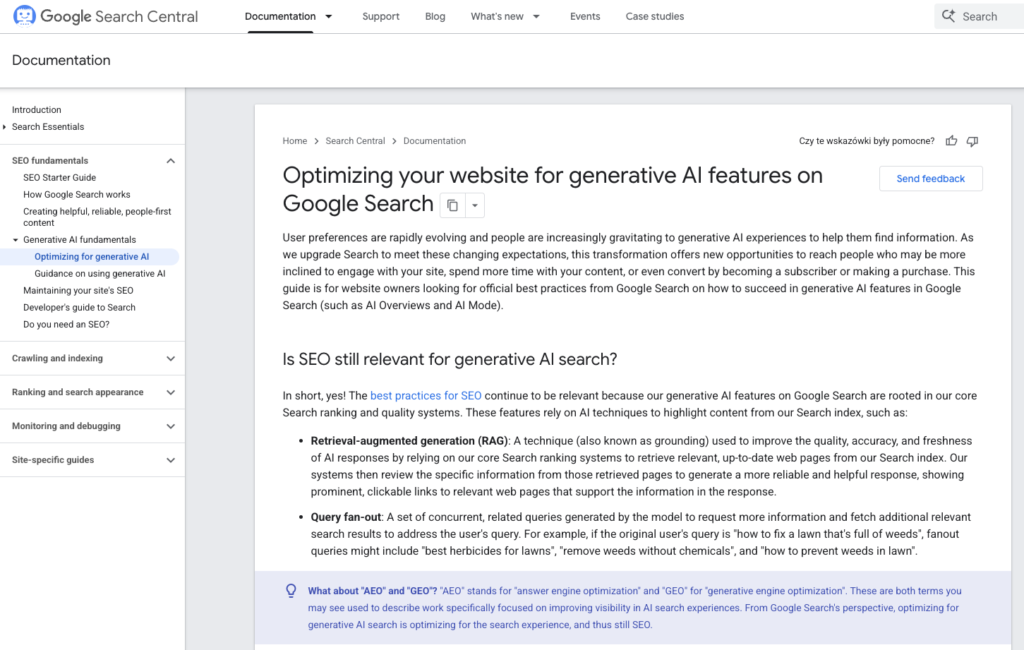This screenshot has height=650, width=1024.
Task: Click the Send feedback button
Action: (931, 178)
